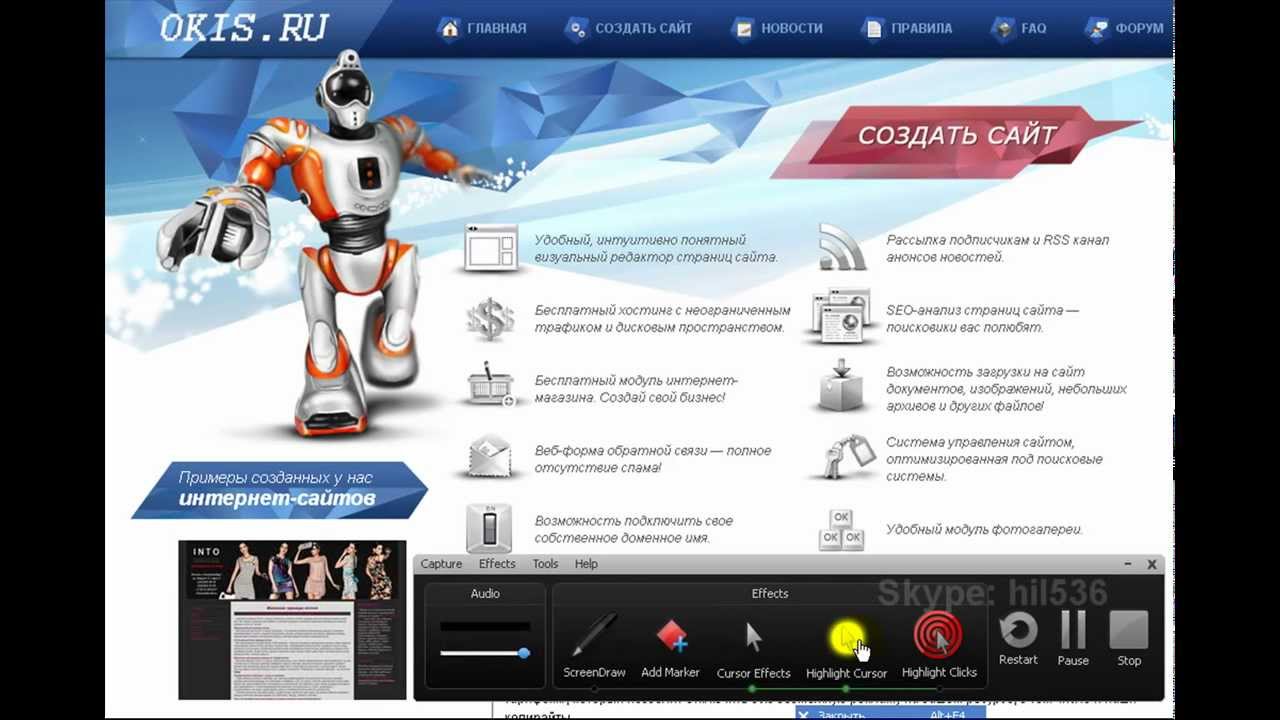Click the site management keys icon
The image size is (1280, 720).
coord(849,457)
